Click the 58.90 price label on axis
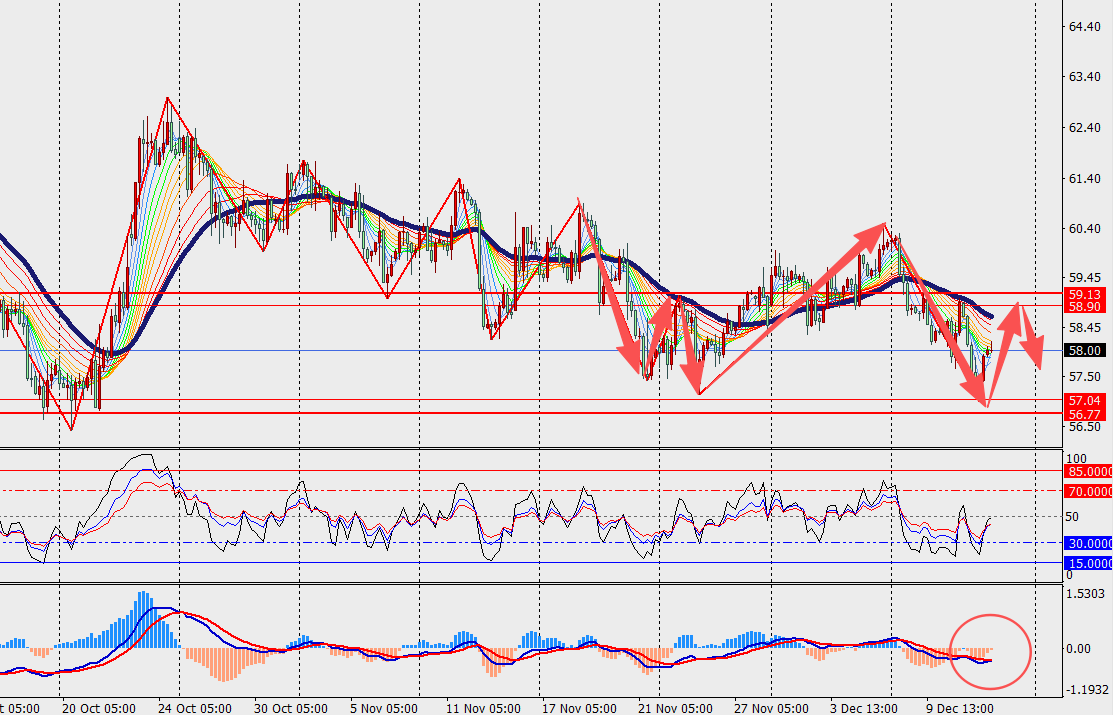Viewport: 1114px width, 715px height. click(1085, 307)
